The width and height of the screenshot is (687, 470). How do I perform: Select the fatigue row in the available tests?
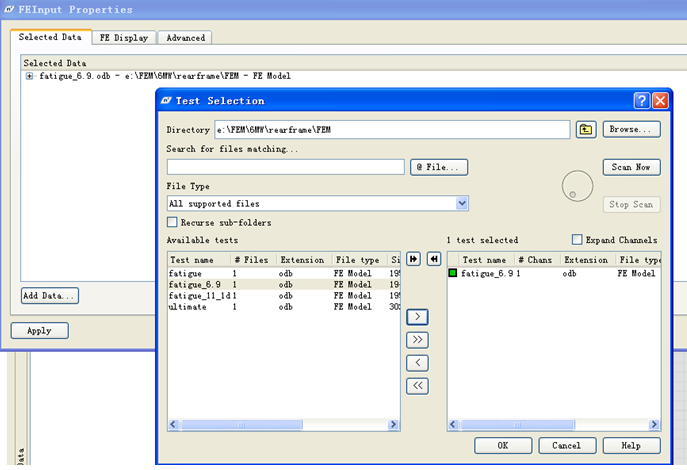tap(283, 273)
